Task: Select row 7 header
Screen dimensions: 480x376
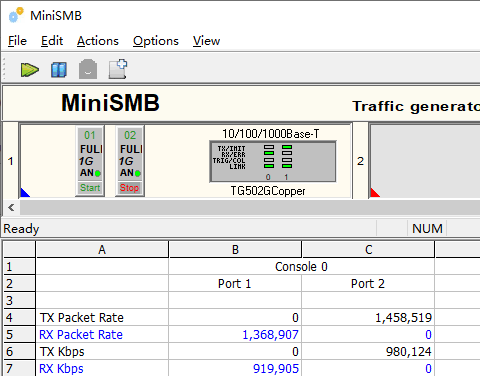Action: tap(19, 368)
